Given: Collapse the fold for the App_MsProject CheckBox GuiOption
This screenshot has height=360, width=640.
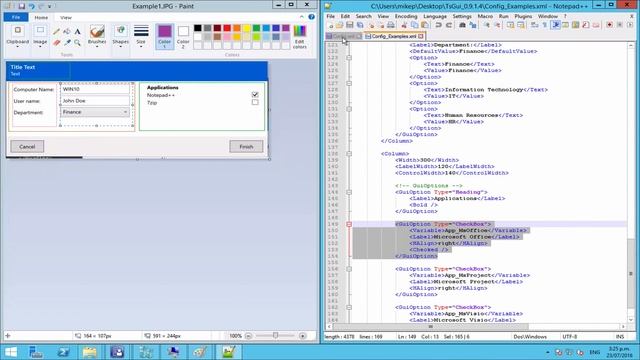Looking at the screenshot, I should tap(349, 269).
